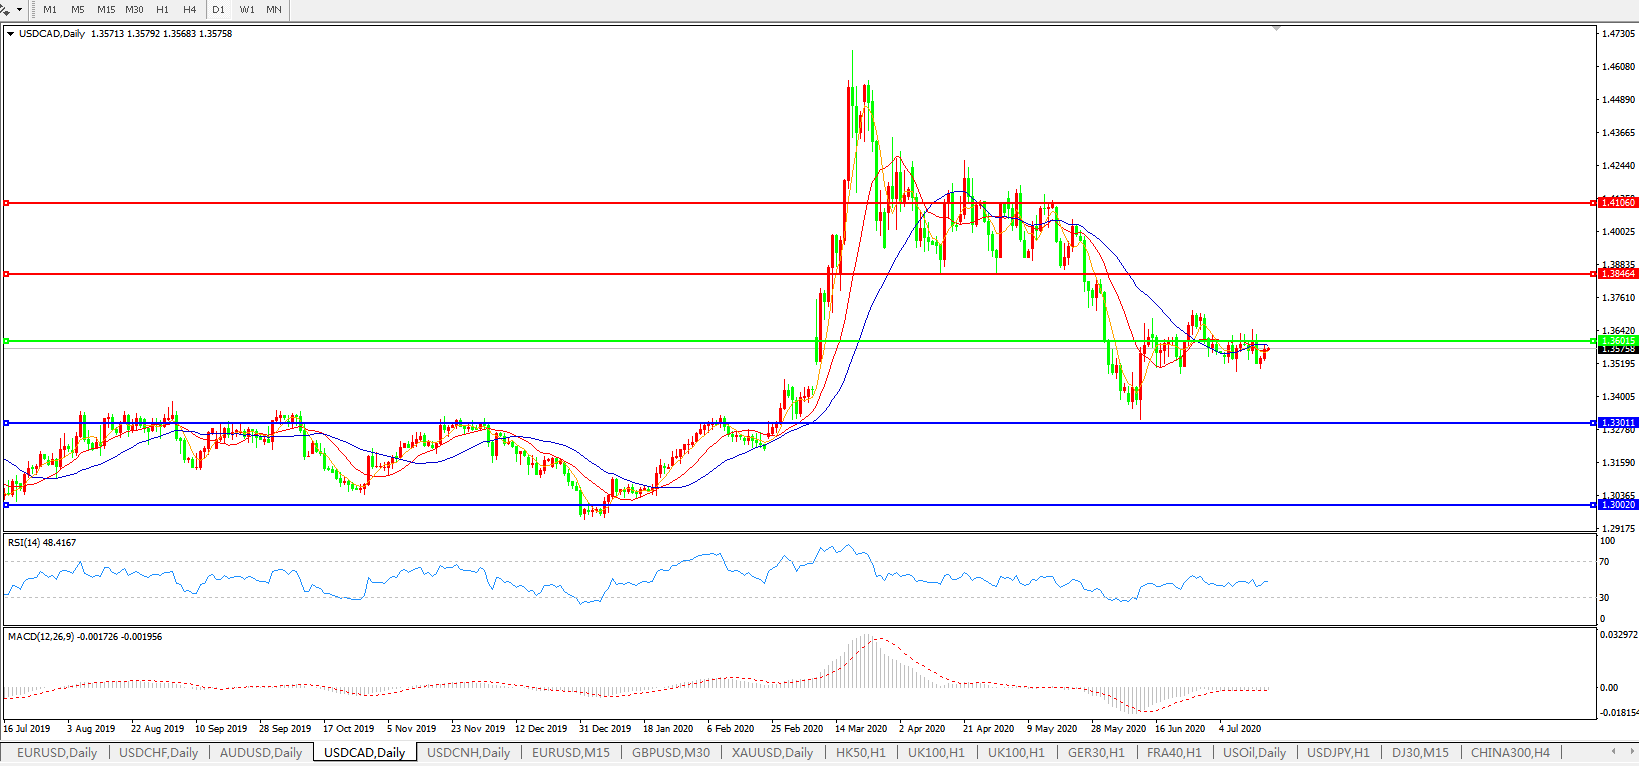Screen dimensions: 1639x766
Task: Click the green 1.36015 price level label
Action: point(1617,341)
